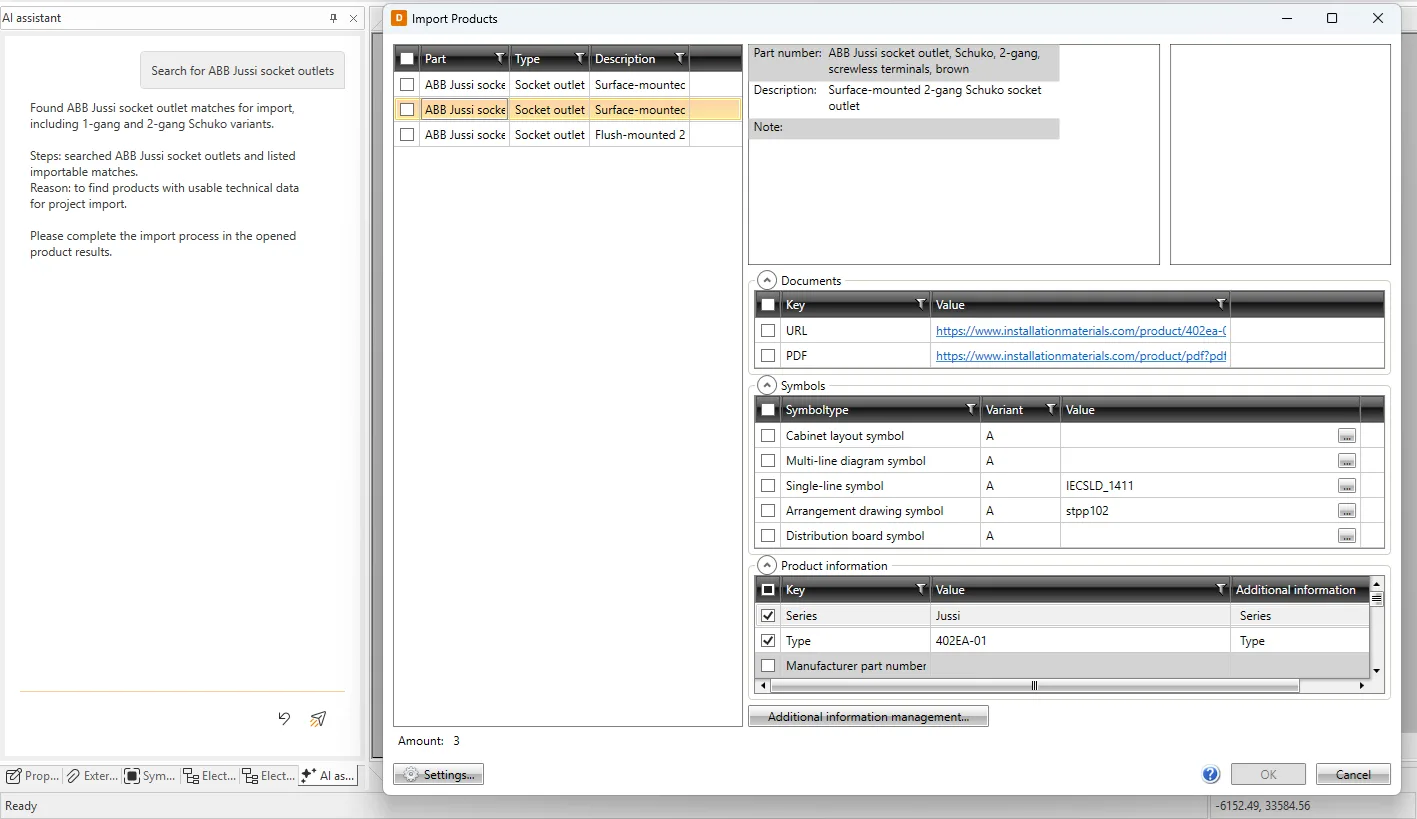Pin the AI assistant panel
1417x819 pixels.
pos(334,18)
